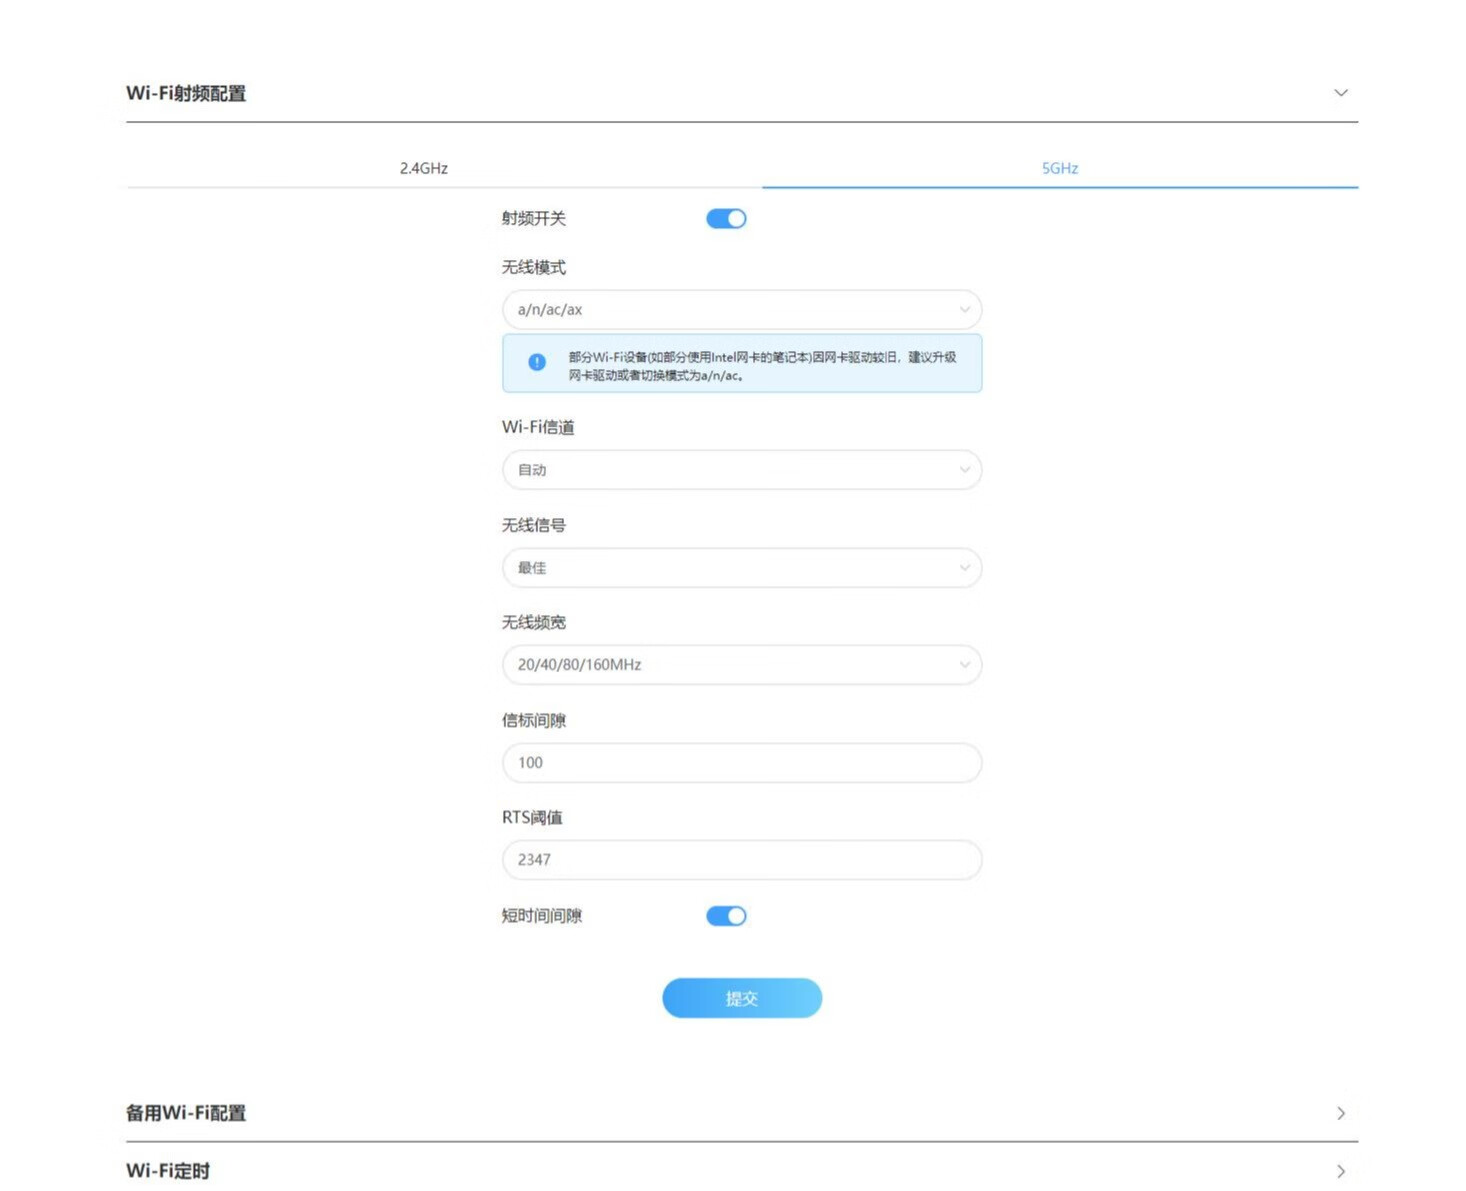Open the 备用Wi-Fi配置 section title

pos(186,1113)
